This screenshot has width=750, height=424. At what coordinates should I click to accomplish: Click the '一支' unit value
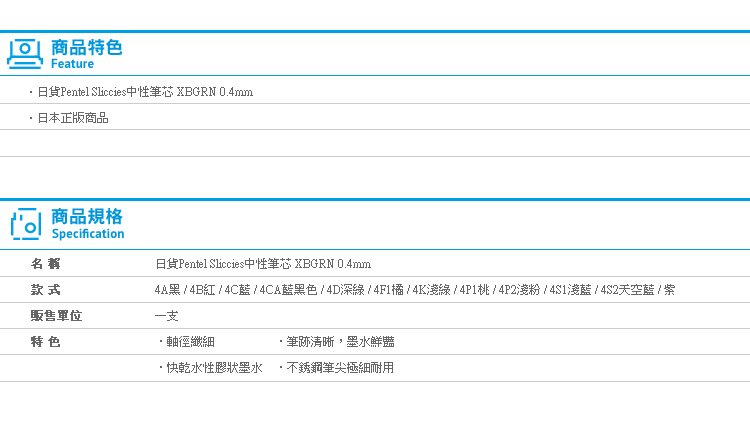pos(166,316)
